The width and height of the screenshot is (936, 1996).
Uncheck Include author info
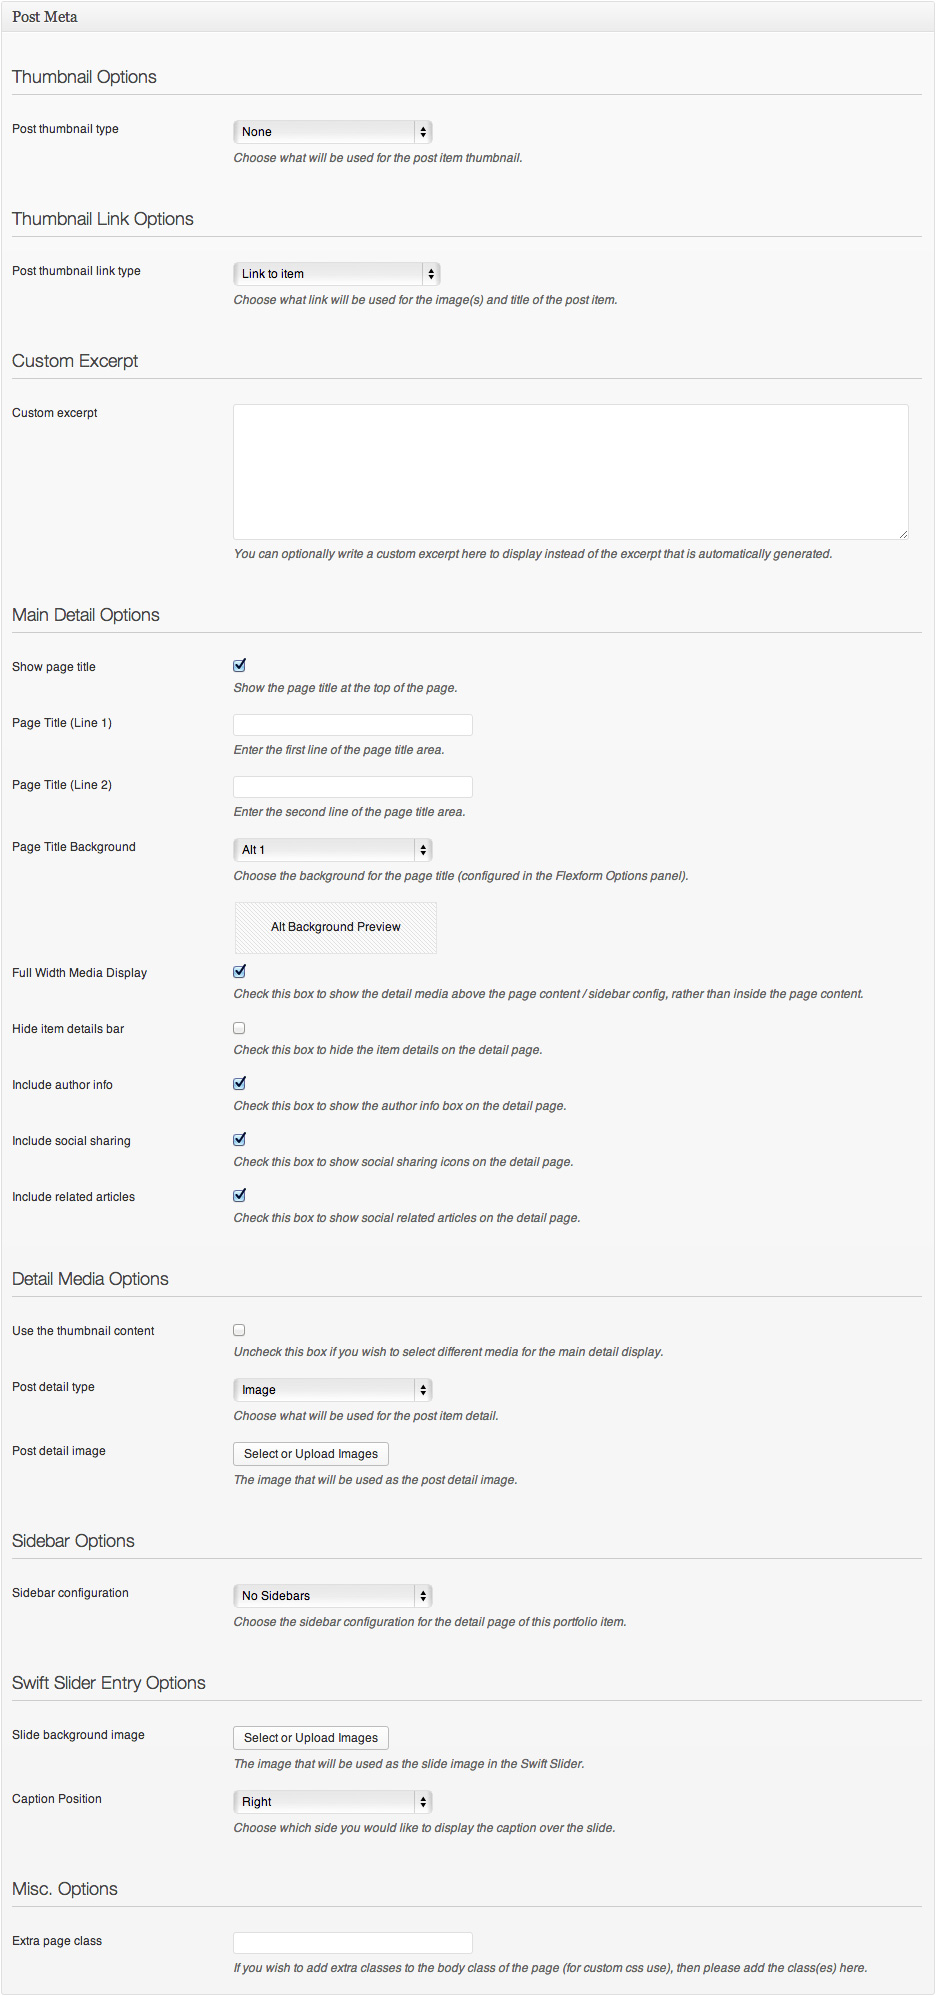coord(239,1084)
